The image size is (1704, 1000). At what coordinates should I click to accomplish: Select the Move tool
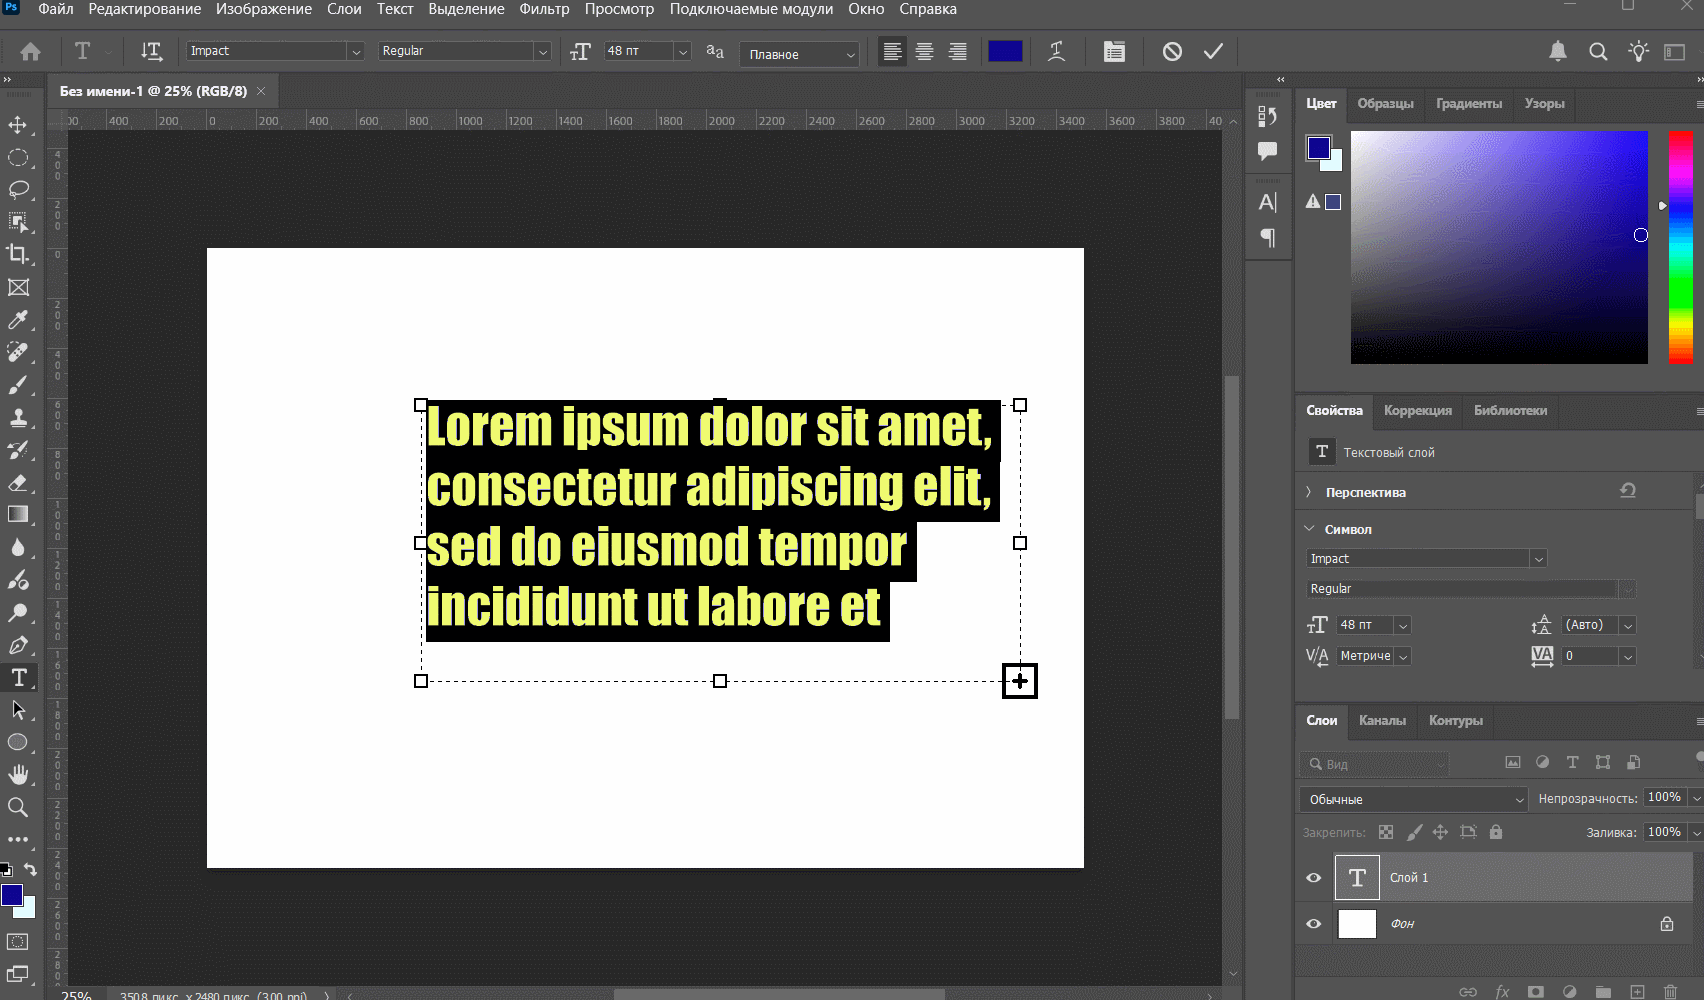tap(18, 125)
